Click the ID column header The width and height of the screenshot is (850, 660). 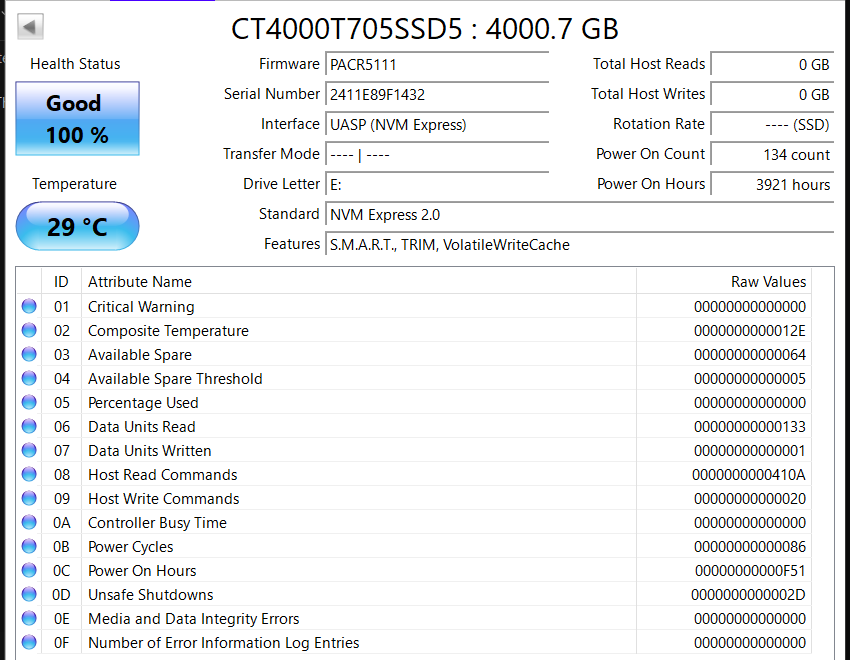pos(61,282)
